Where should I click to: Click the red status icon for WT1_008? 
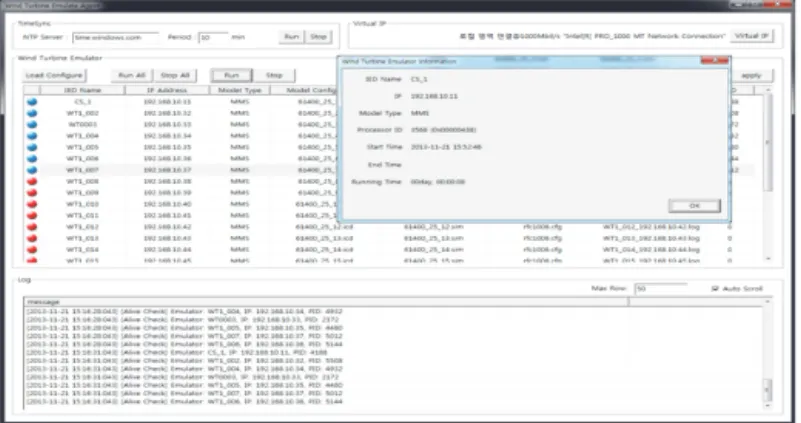(x=32, y=181)
